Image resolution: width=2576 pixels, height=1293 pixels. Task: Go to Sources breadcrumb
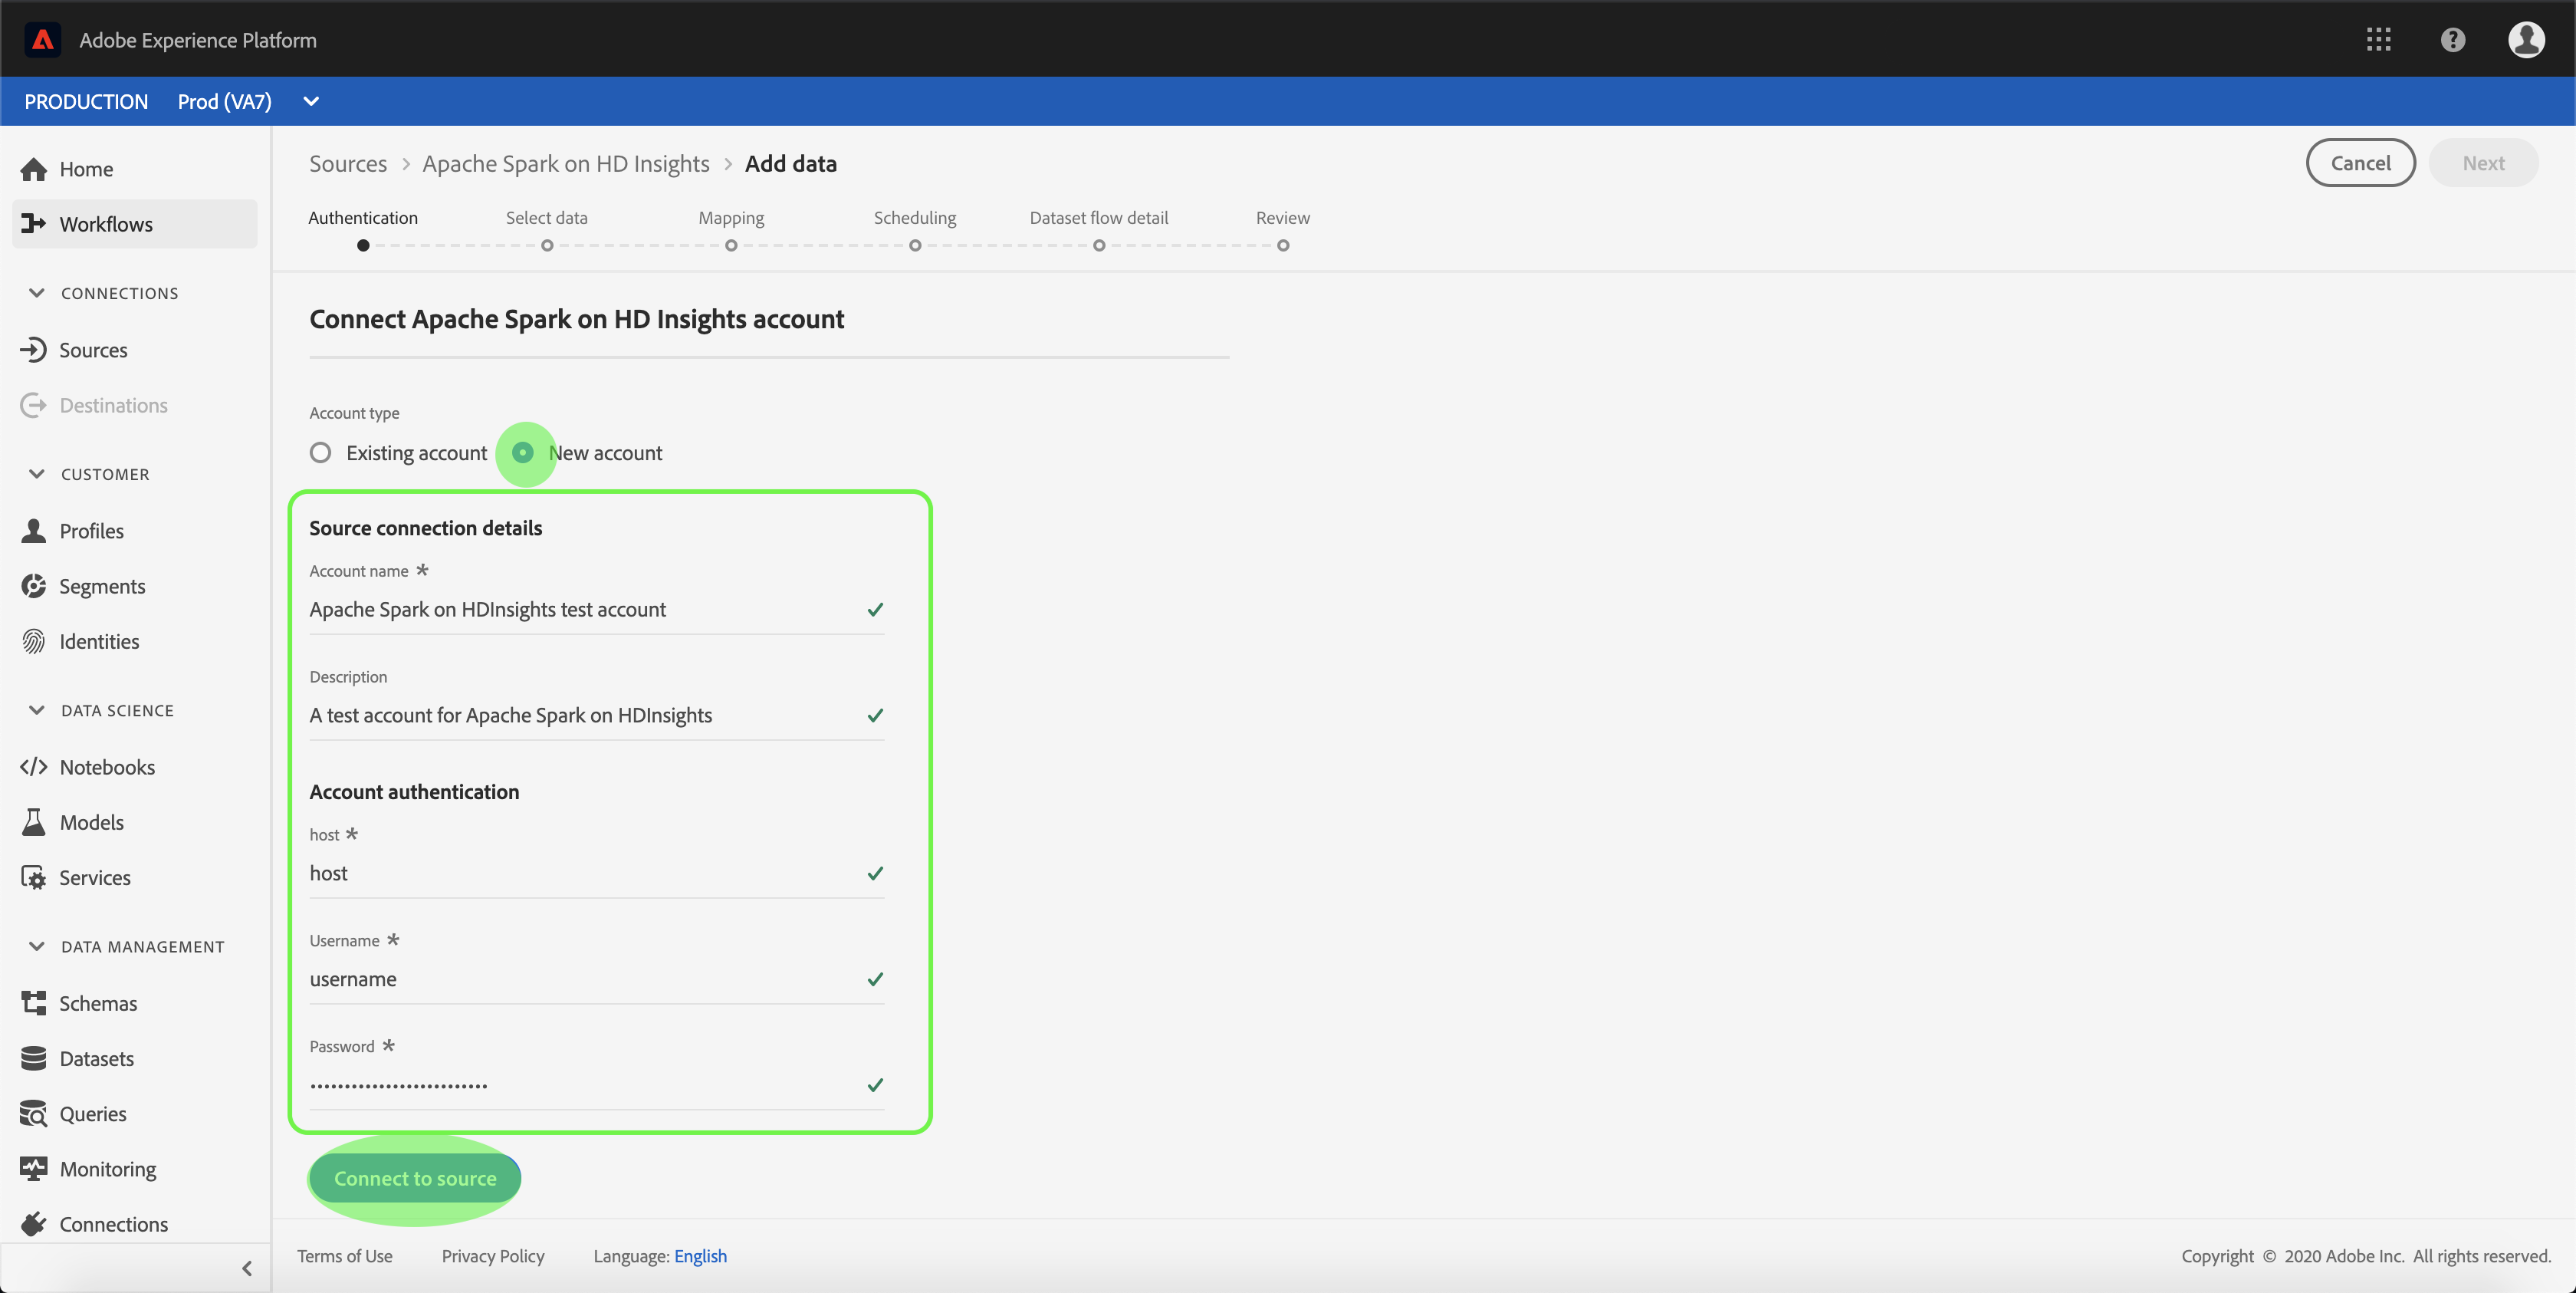pyautogui.click(x=347, y=164)
